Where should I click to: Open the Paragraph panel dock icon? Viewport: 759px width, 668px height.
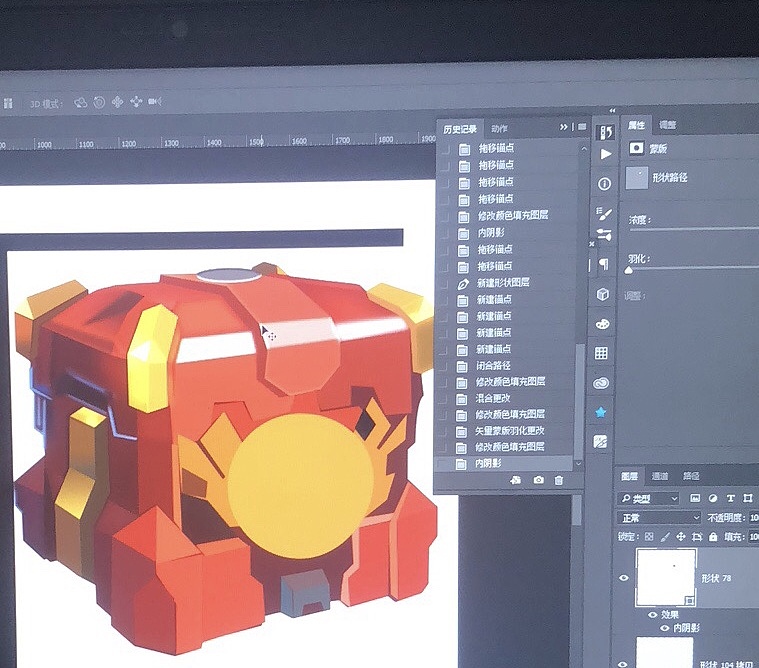(x=604, y=264)
